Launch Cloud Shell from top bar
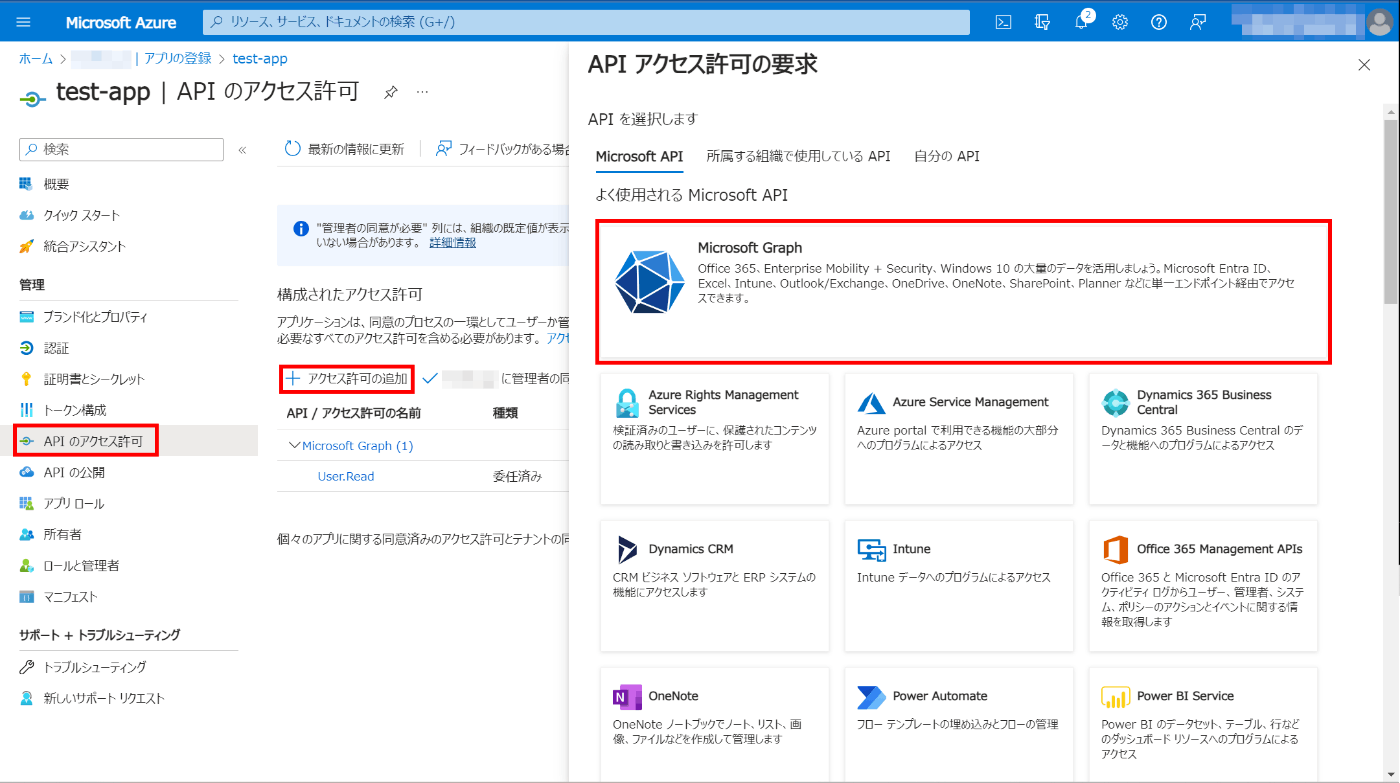The width and height of the screenshot is (1400, 783). point(1004,22)
